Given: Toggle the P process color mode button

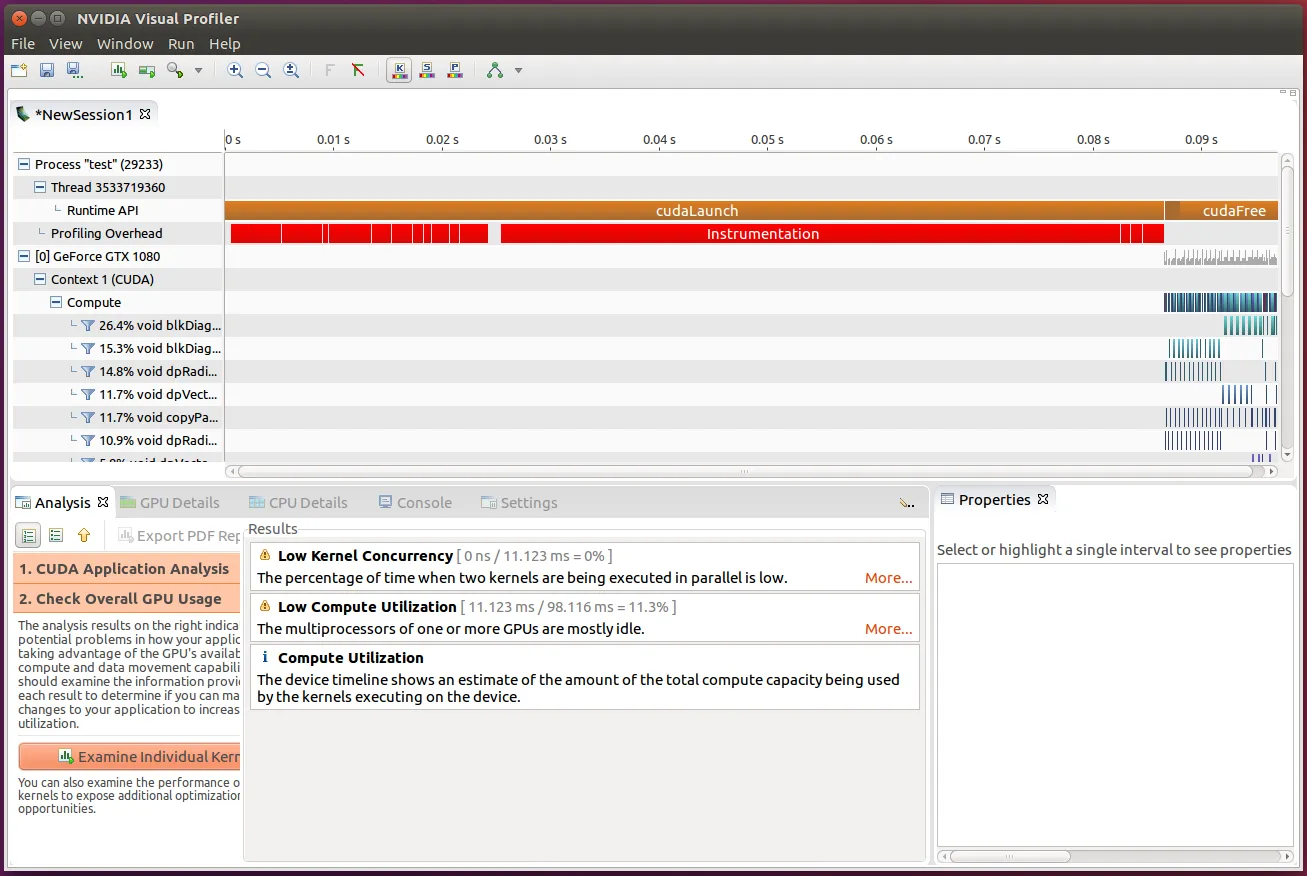Looking at the screenshot, I should [x=455, y=70].
